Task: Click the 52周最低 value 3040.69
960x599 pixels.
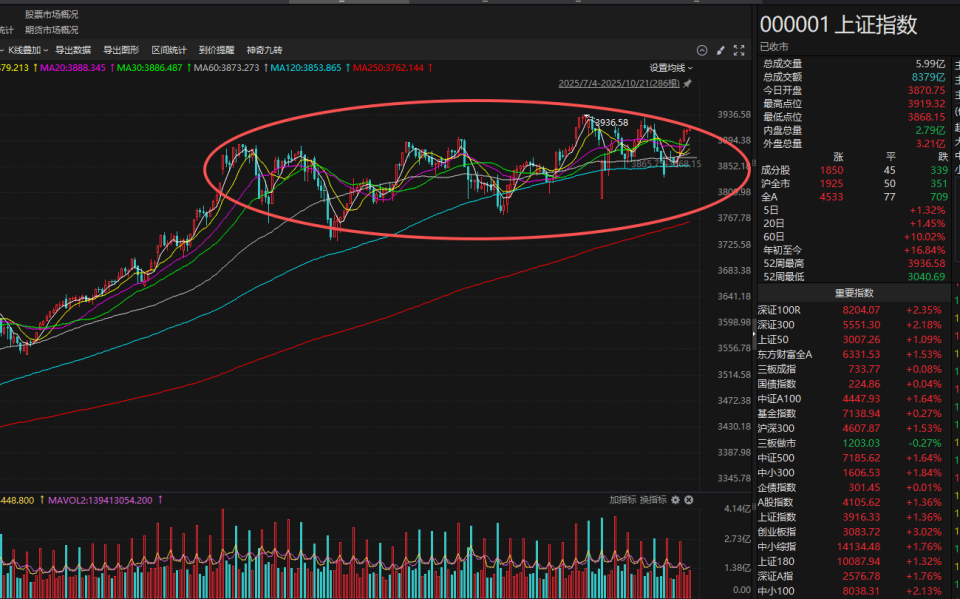Action: [926, 277]
